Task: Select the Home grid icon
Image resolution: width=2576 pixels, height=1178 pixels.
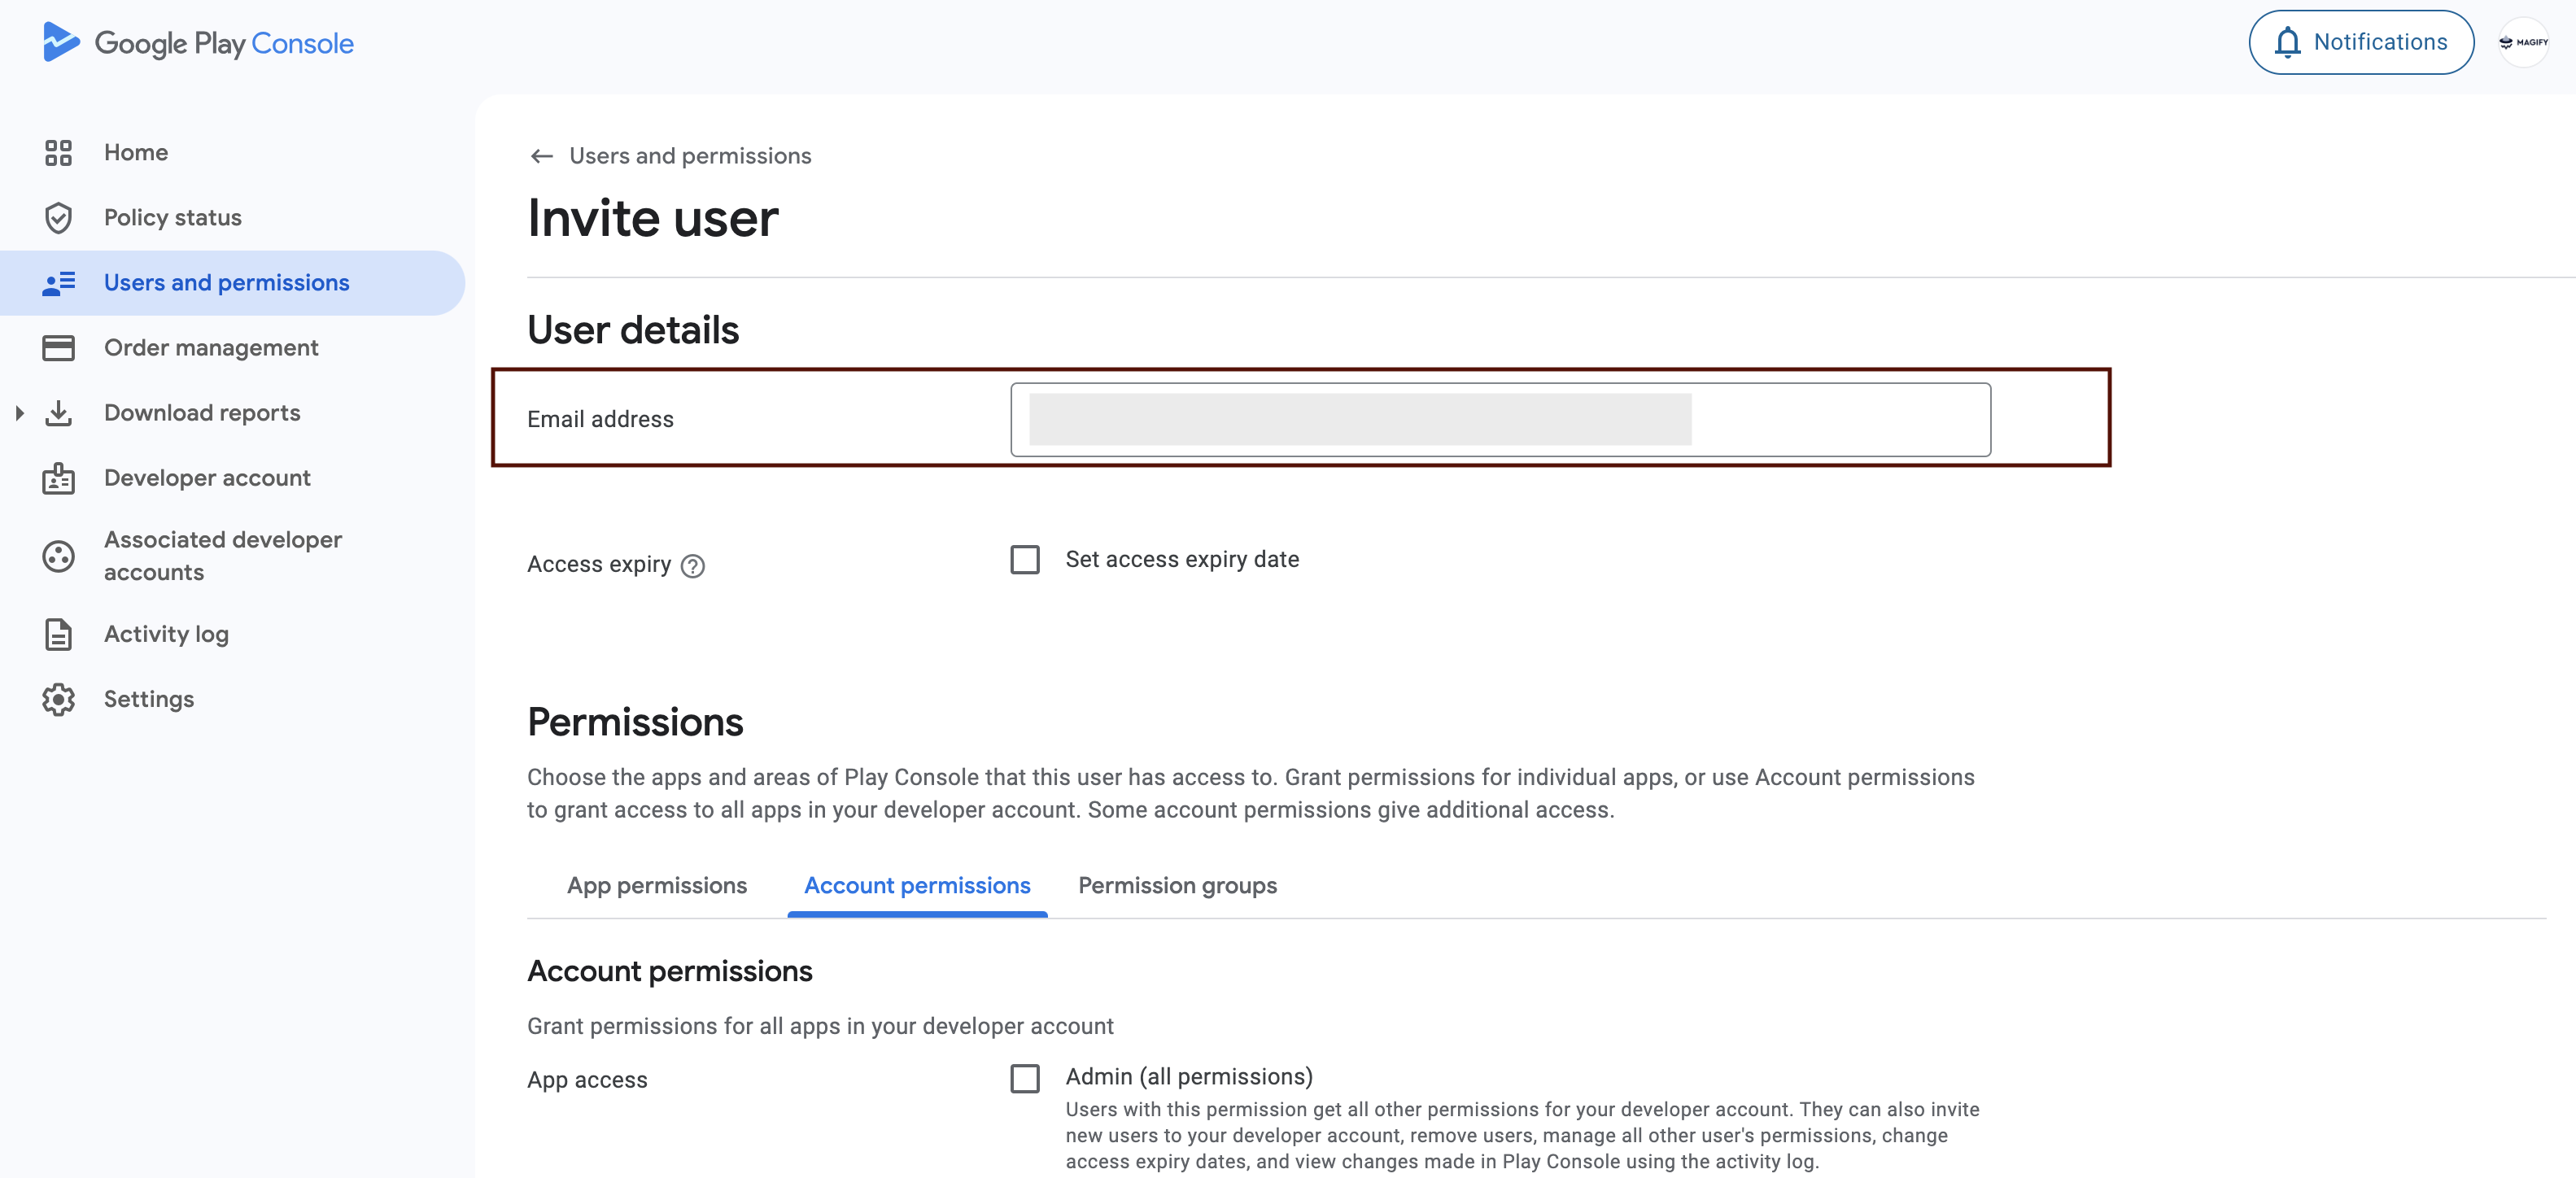Action: point(58,152)
